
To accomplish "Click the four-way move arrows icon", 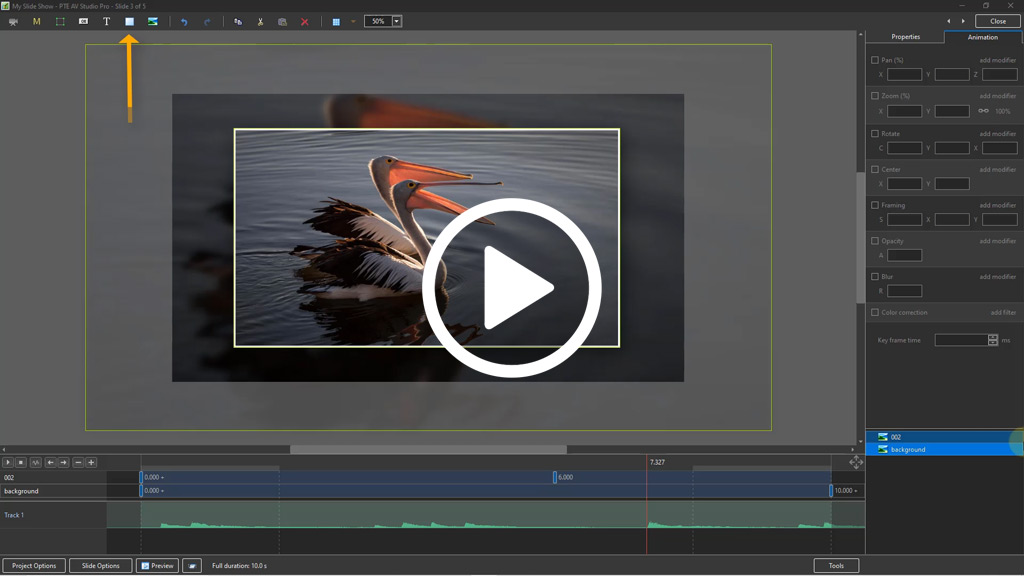I will (x=856, y=462).
